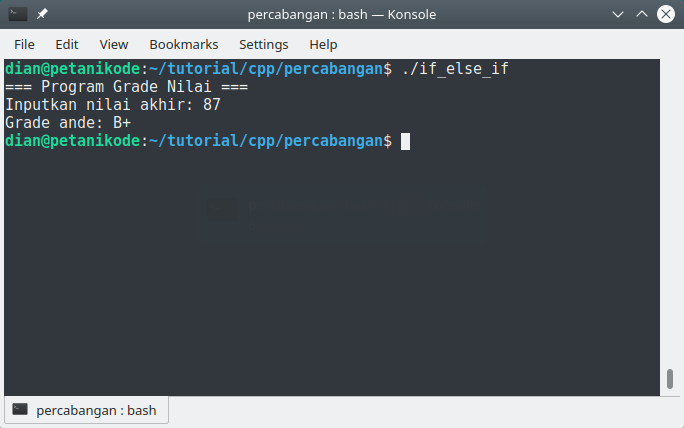Image resolution: width=684 pixels, height=428 pixels.
Task: Click the './if_else_if' command text
Action: 455,69
